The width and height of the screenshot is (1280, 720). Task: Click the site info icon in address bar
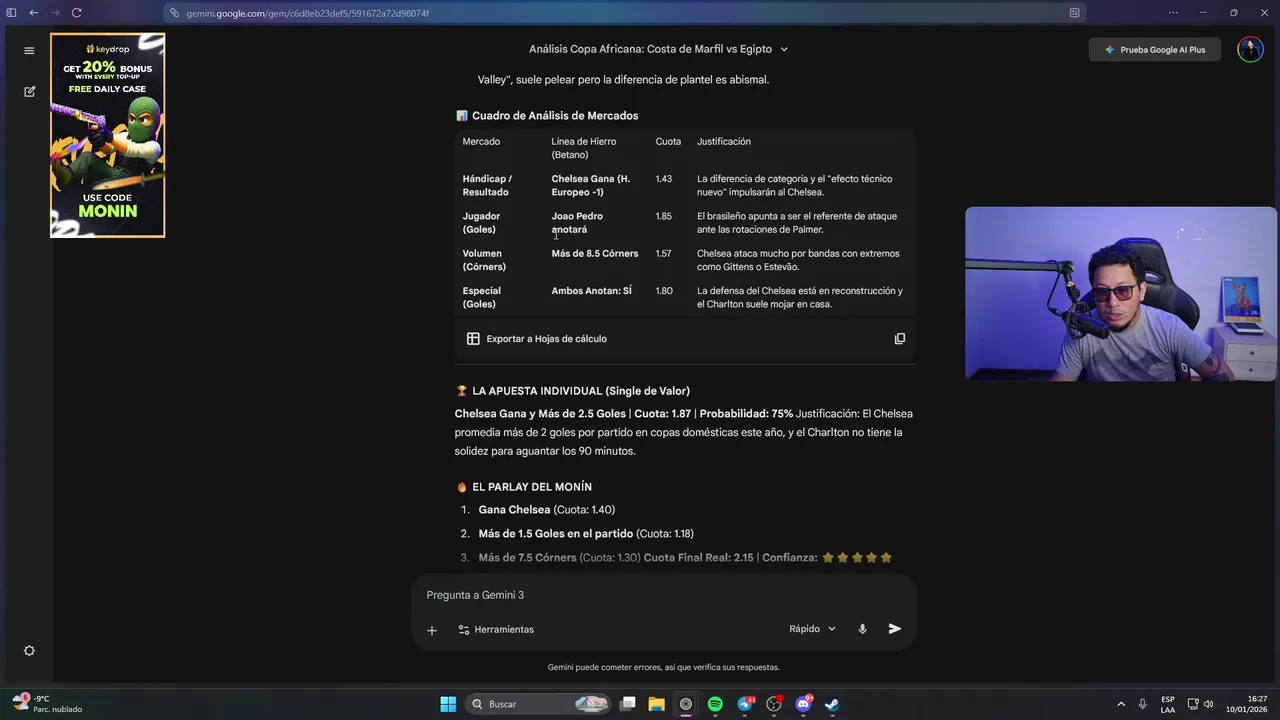[x=175, y=13]
